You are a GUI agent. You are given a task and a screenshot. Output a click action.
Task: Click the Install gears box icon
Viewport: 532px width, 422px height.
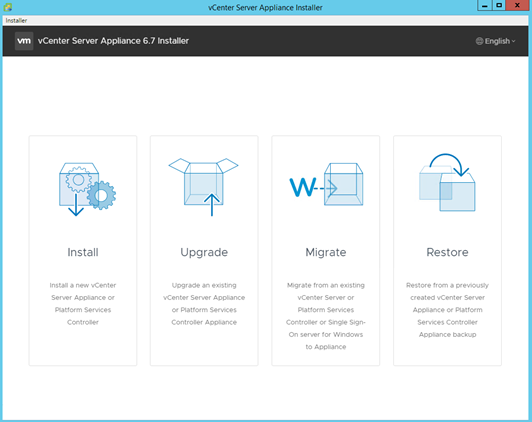(87, 189)
